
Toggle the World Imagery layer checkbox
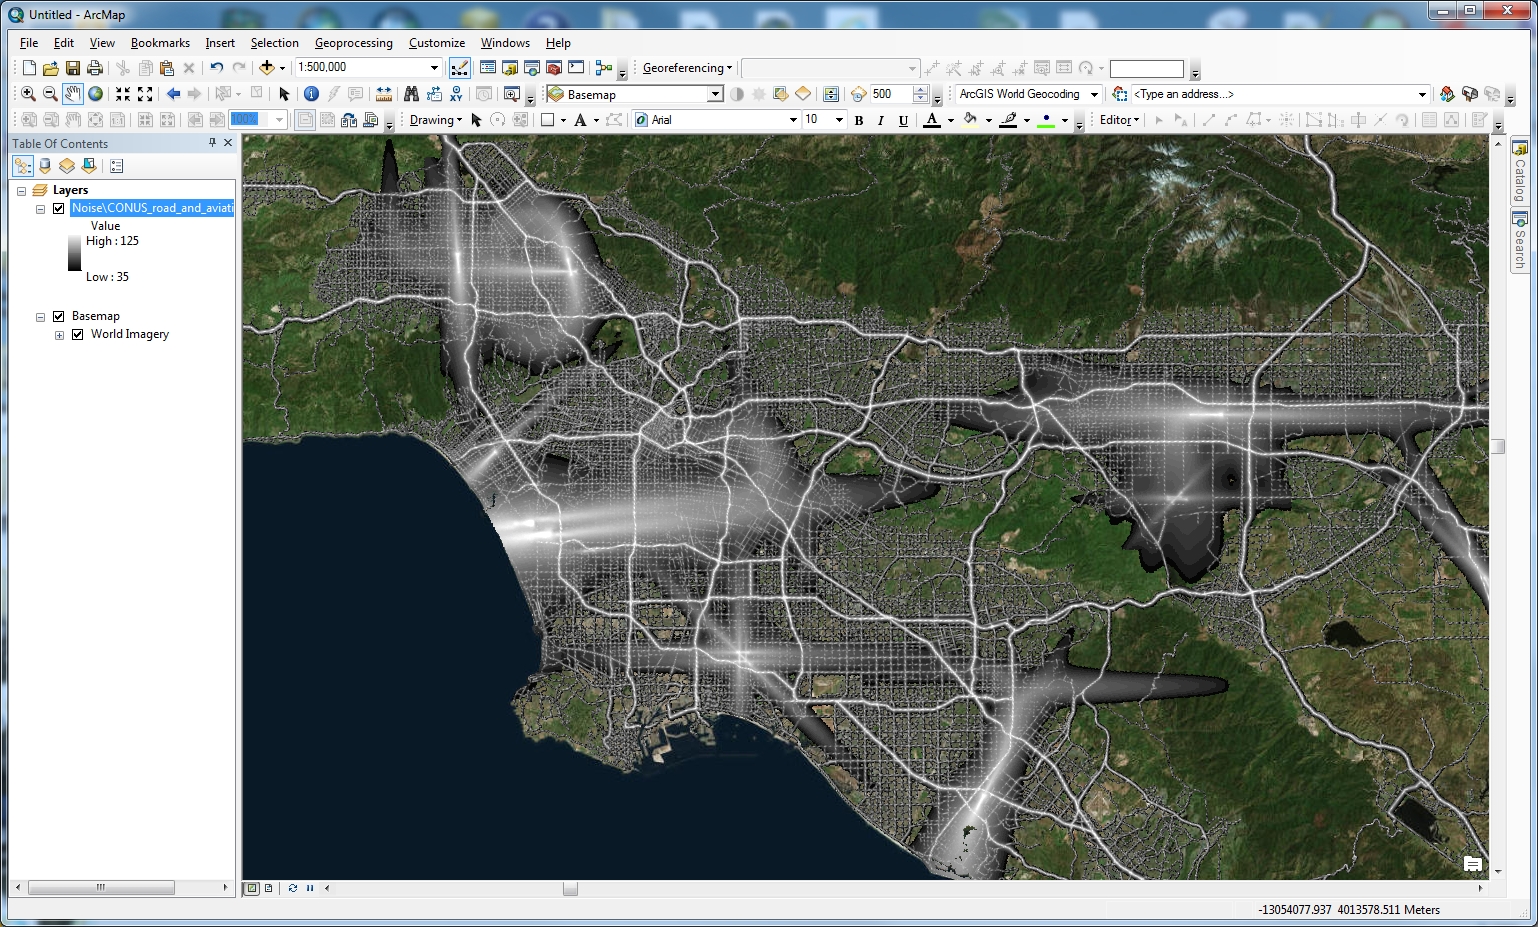[78, 334]
